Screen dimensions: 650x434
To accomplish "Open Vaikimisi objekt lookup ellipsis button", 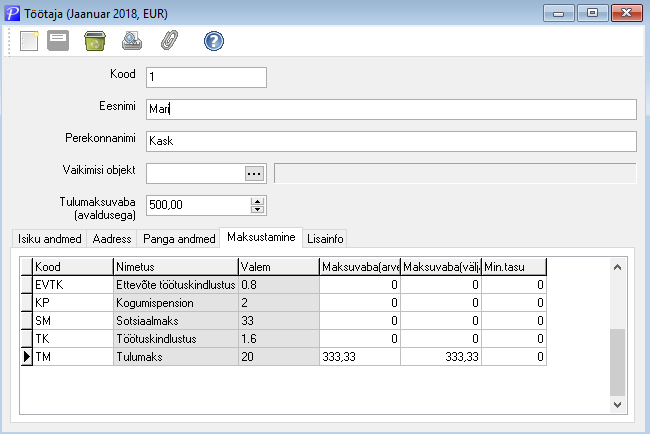I will [x=254, y=174].
